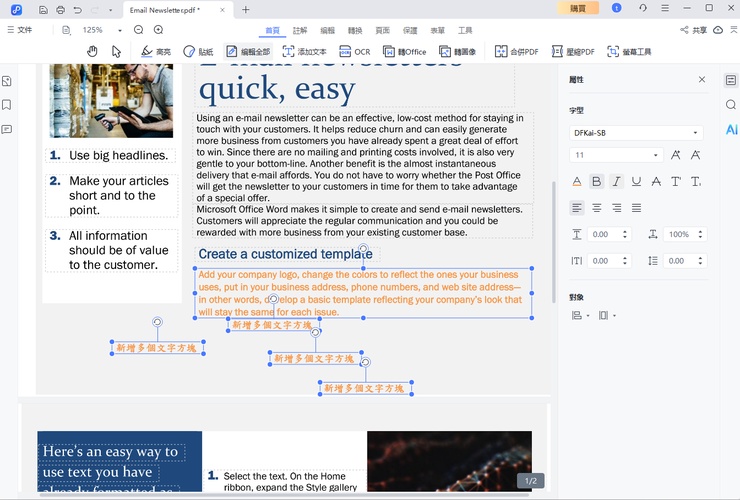Viewport: 740px width, 500px height.
Task: Click the AI assistant icon
Action: pyautogui.click(x=731, y=130)
